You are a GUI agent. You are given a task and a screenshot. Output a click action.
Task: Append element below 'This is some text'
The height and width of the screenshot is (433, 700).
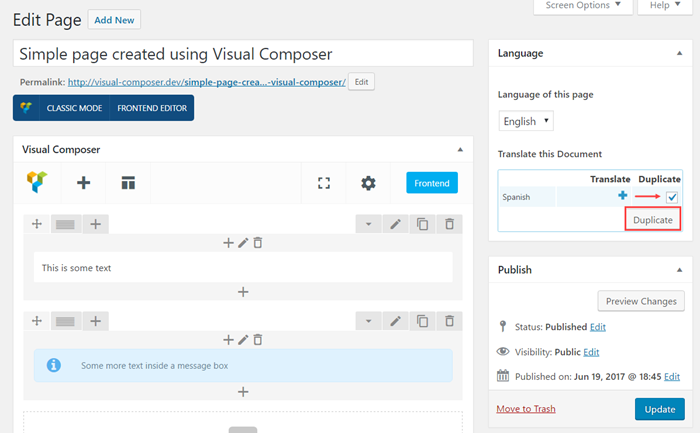(243, 292)
